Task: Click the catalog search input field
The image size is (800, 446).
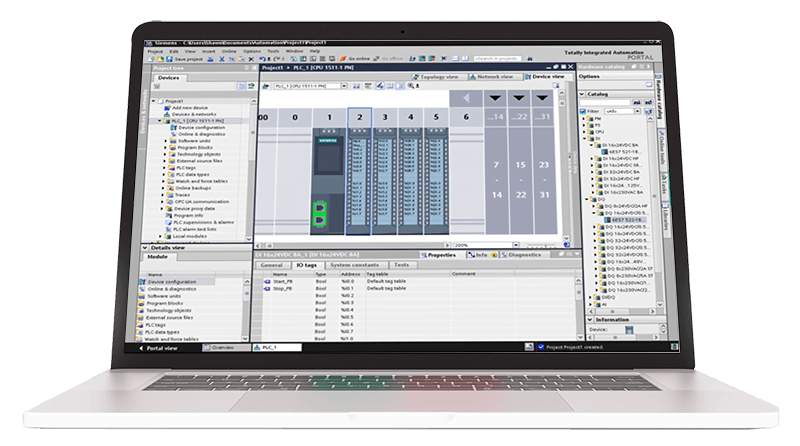Action: 605,103
